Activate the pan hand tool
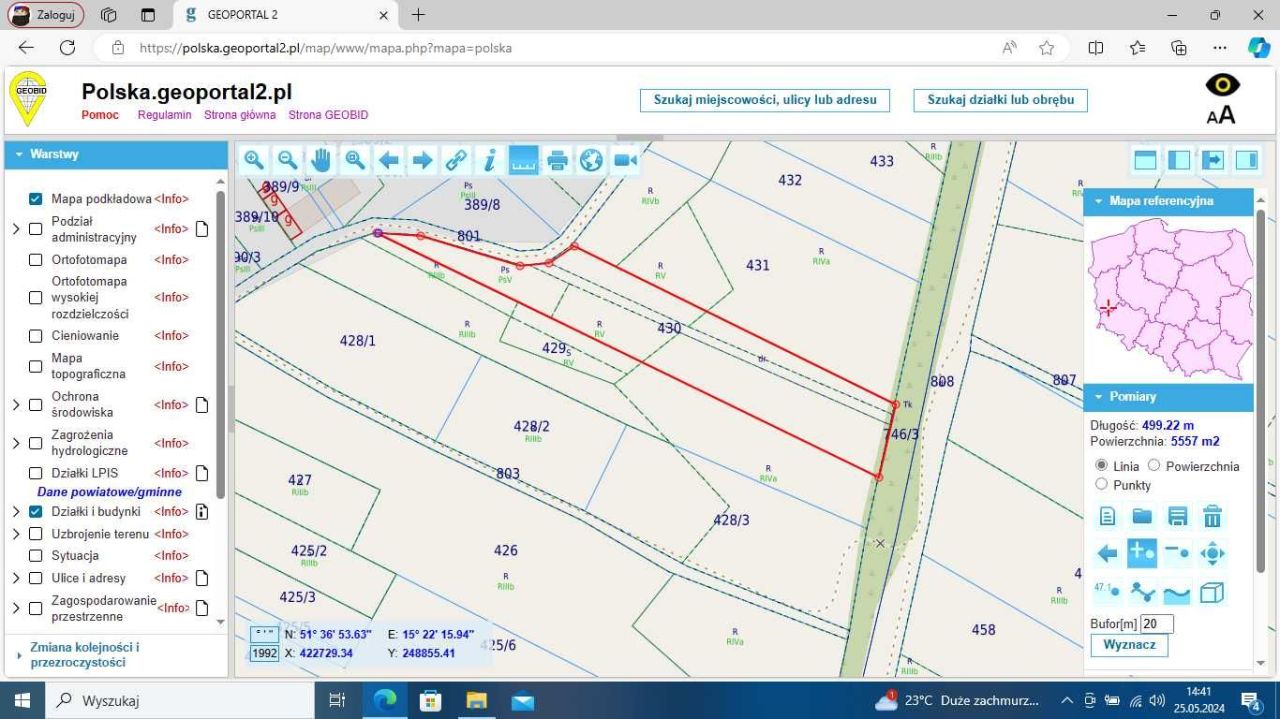The image size is (1280, 719). point(321,160)
